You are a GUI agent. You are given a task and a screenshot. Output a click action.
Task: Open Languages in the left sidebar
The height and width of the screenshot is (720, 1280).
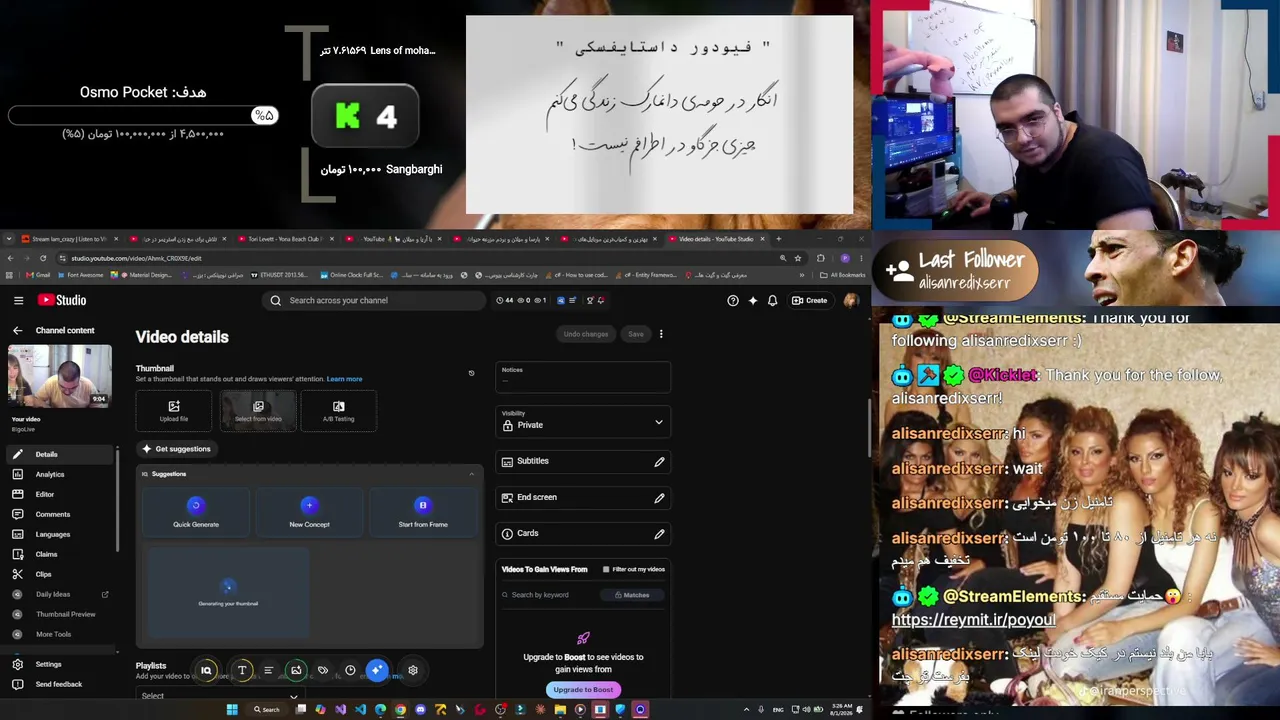pos(61,534)
